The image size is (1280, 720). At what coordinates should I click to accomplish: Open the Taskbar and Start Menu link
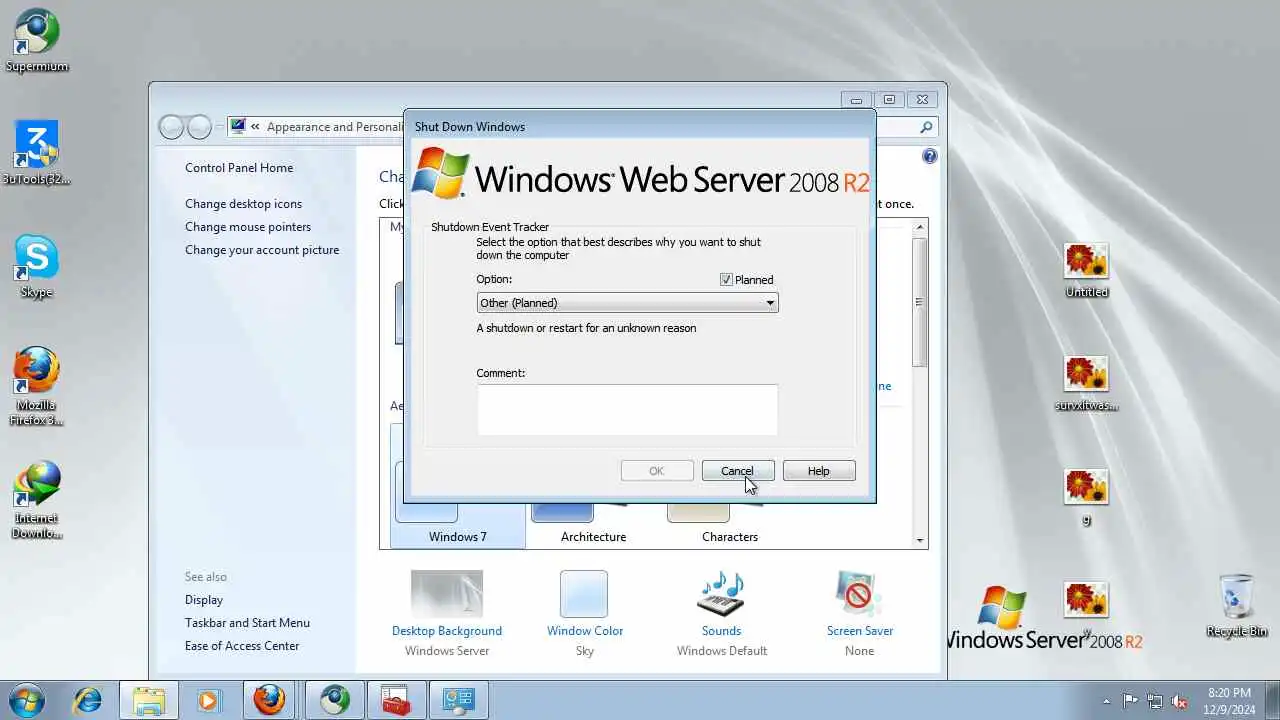(247, 623)
